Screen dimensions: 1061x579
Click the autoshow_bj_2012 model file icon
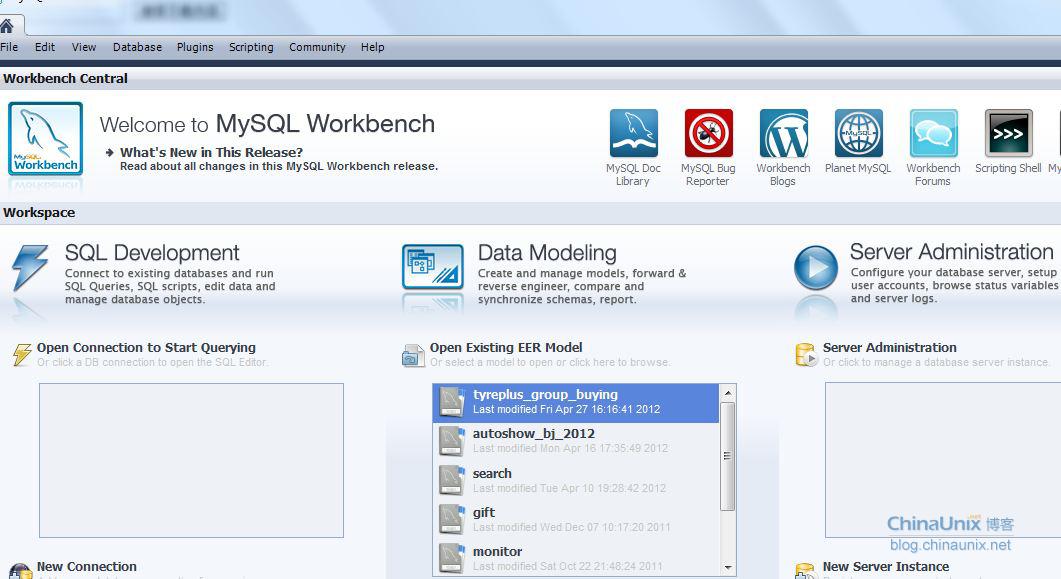point(451,441)
